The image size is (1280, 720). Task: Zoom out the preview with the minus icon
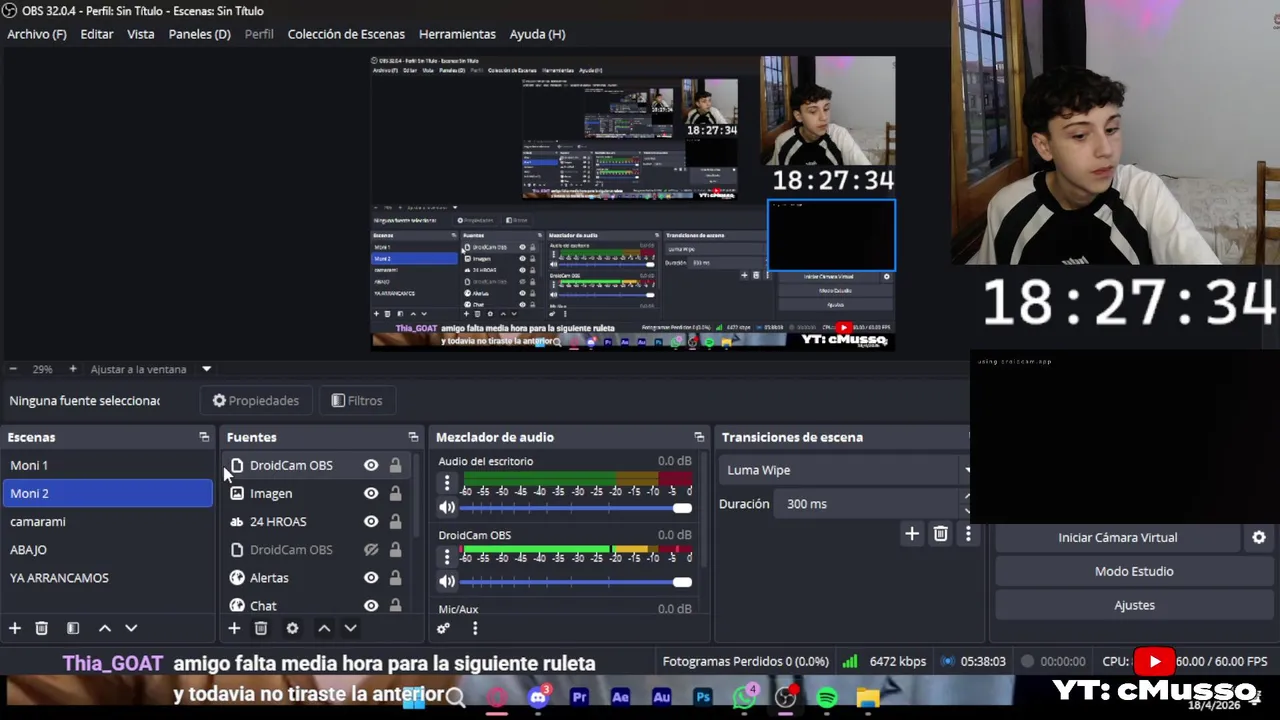13,369
